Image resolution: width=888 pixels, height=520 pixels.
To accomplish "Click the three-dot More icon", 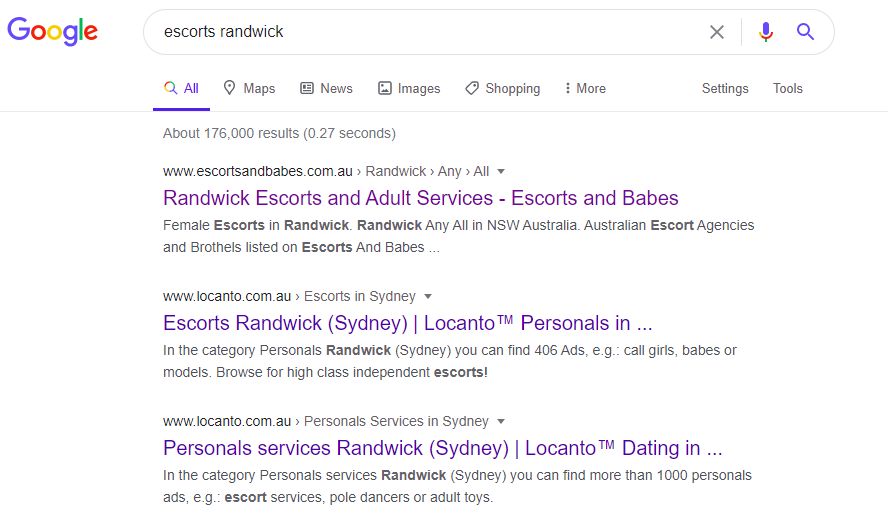I will [567, 88].
